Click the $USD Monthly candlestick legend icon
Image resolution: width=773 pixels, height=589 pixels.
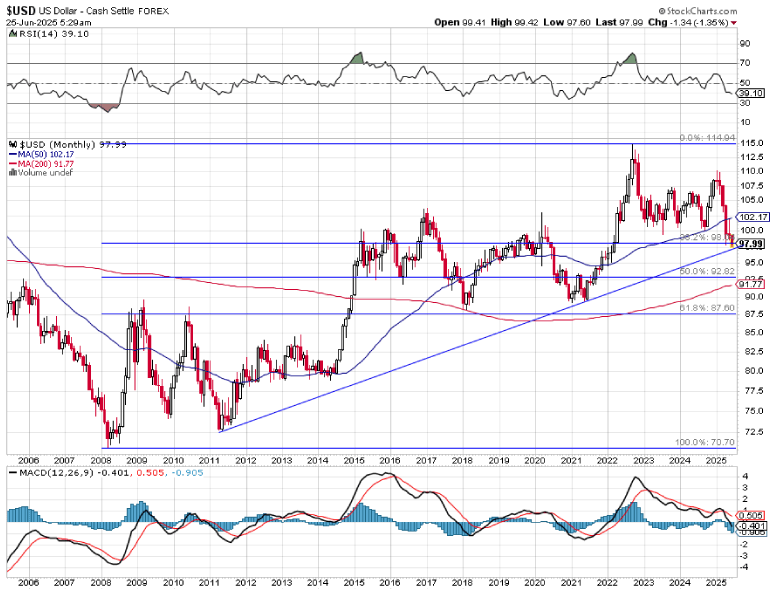click(11, 143)
